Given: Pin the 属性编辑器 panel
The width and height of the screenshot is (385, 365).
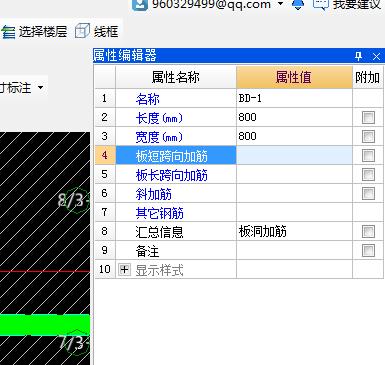Looking at the screenshot, I should pyautogui.click(x=359, y=56).
